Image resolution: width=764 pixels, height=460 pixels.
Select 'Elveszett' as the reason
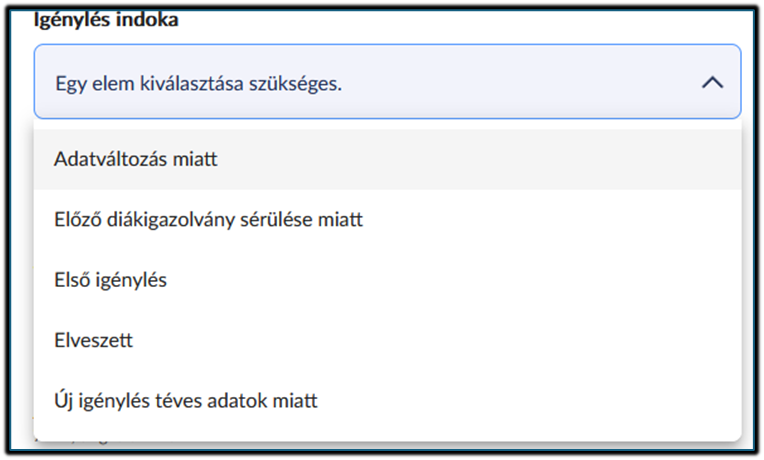[x=94, y=340]
